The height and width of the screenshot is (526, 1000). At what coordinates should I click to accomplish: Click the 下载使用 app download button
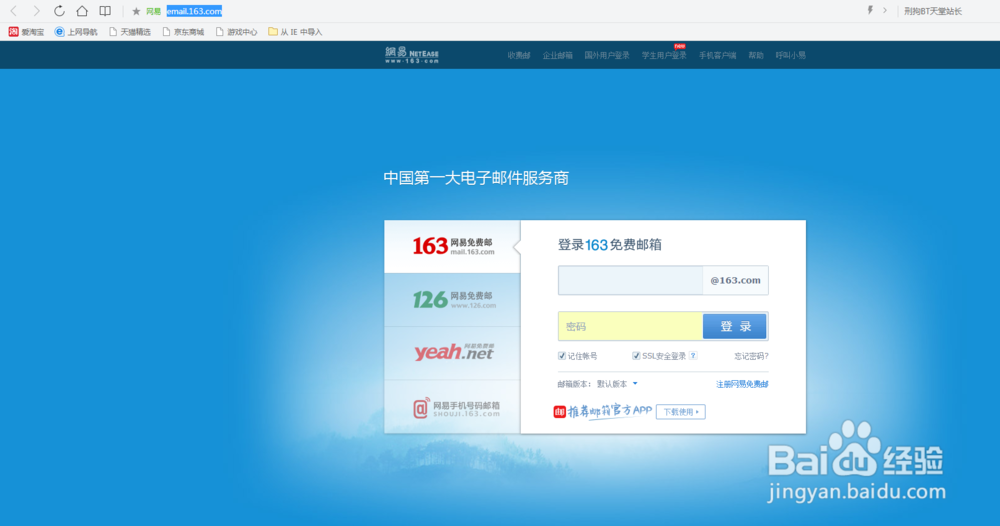click(x=680, y=412)
